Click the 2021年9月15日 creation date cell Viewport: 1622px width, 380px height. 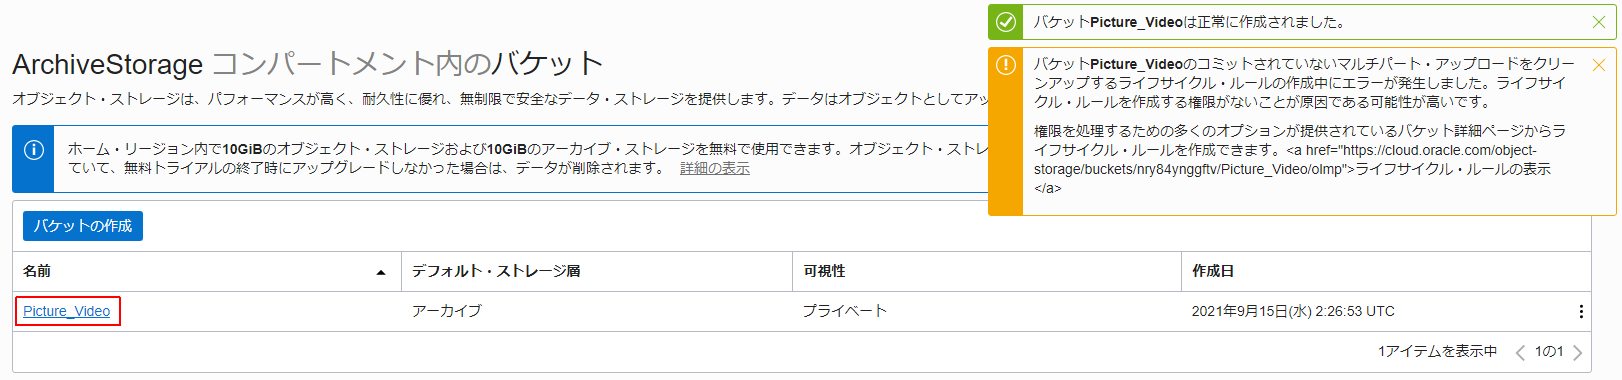pos(1293,311)
